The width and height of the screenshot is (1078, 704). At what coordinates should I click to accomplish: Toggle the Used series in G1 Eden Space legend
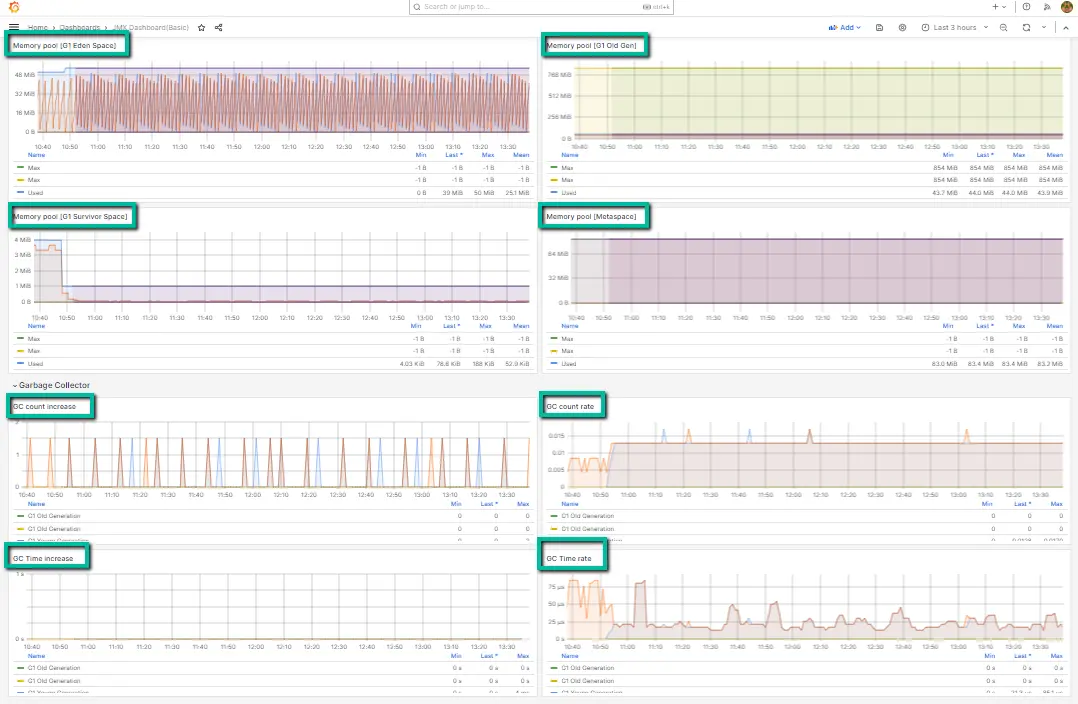37,192
